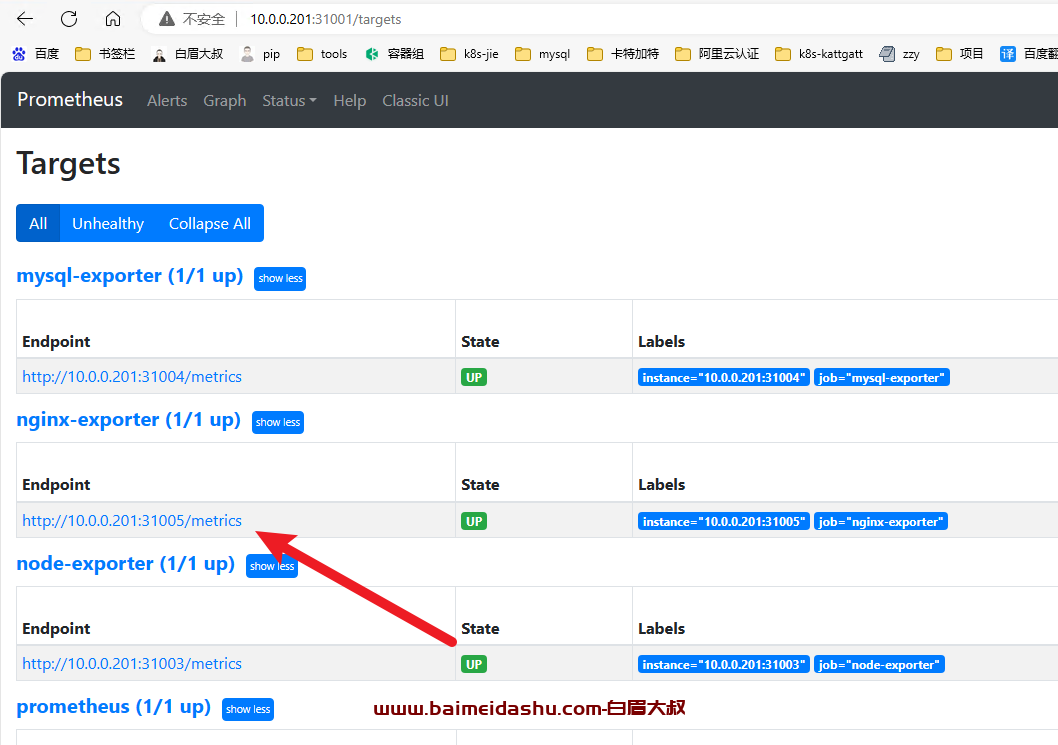Open the pip bookmark
Screen dimensions: 1058x745
[260, 54]
